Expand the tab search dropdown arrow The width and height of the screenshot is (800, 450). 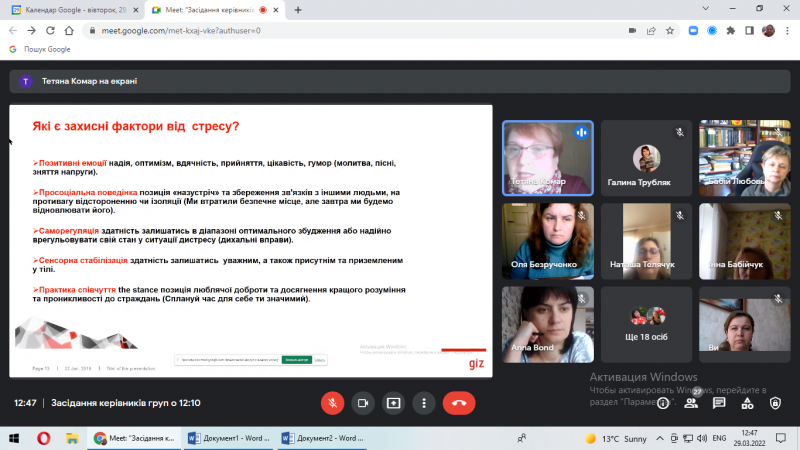706,9
